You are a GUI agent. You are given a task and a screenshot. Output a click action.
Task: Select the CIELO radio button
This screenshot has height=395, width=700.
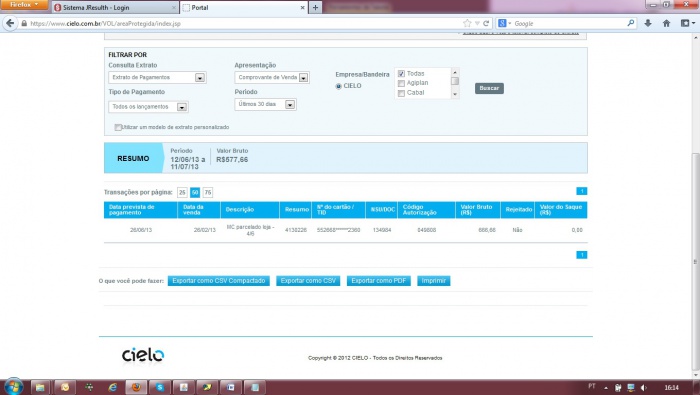pos(338,86)
